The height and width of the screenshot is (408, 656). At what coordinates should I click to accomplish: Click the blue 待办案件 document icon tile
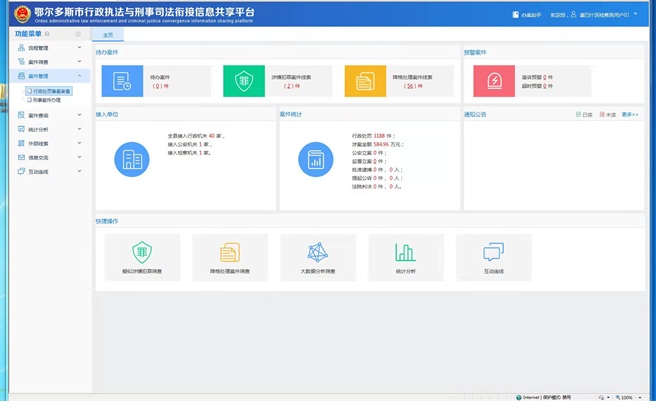pos(123,82)
